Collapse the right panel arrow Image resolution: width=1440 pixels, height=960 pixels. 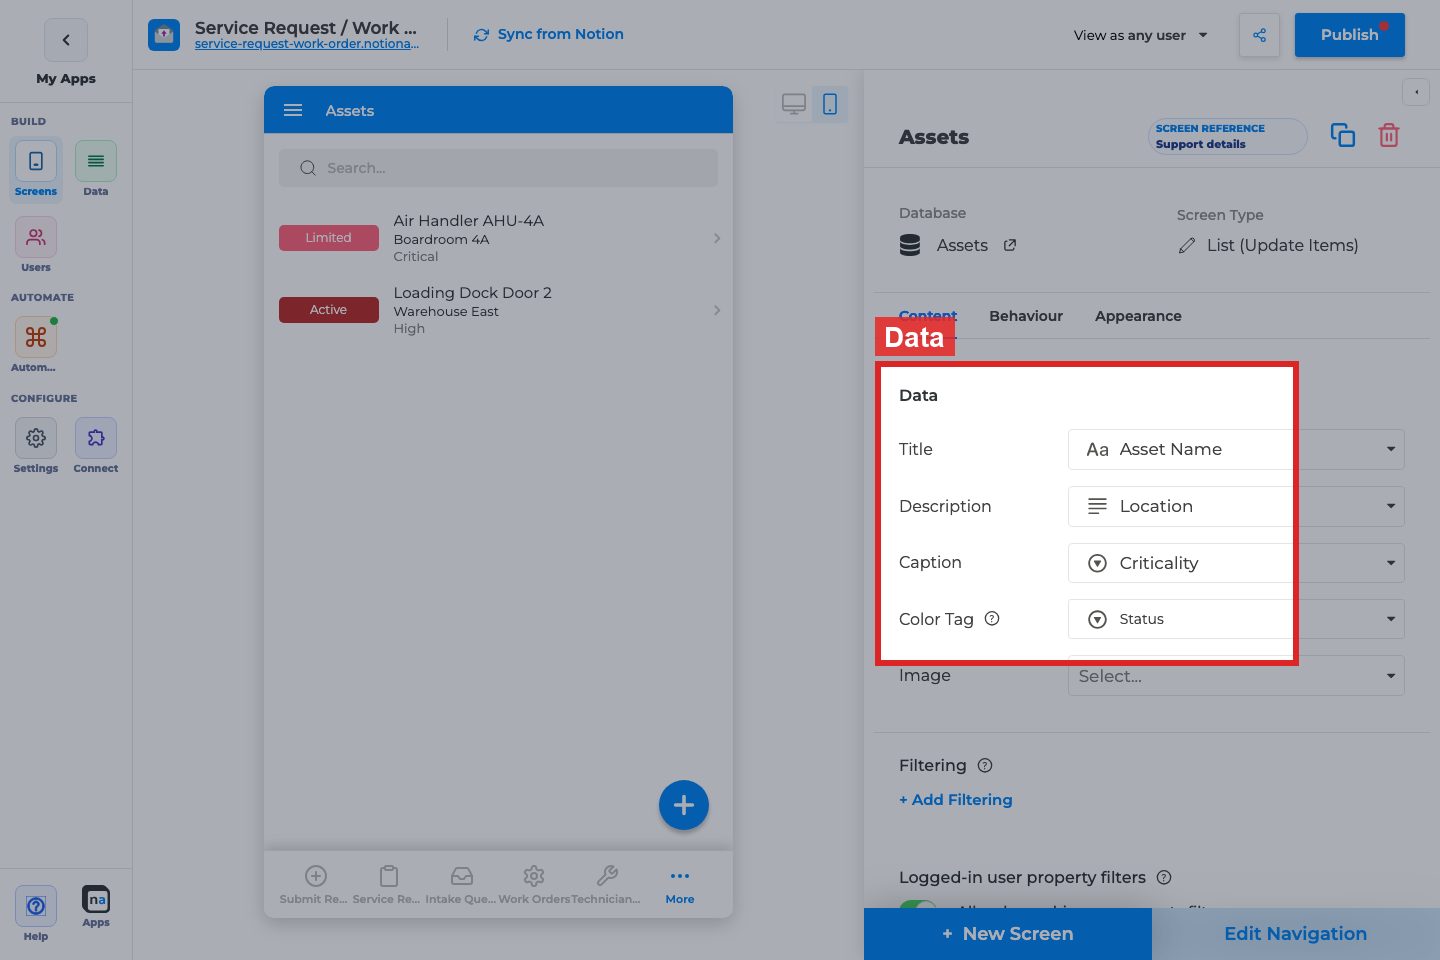point(1416,92)
